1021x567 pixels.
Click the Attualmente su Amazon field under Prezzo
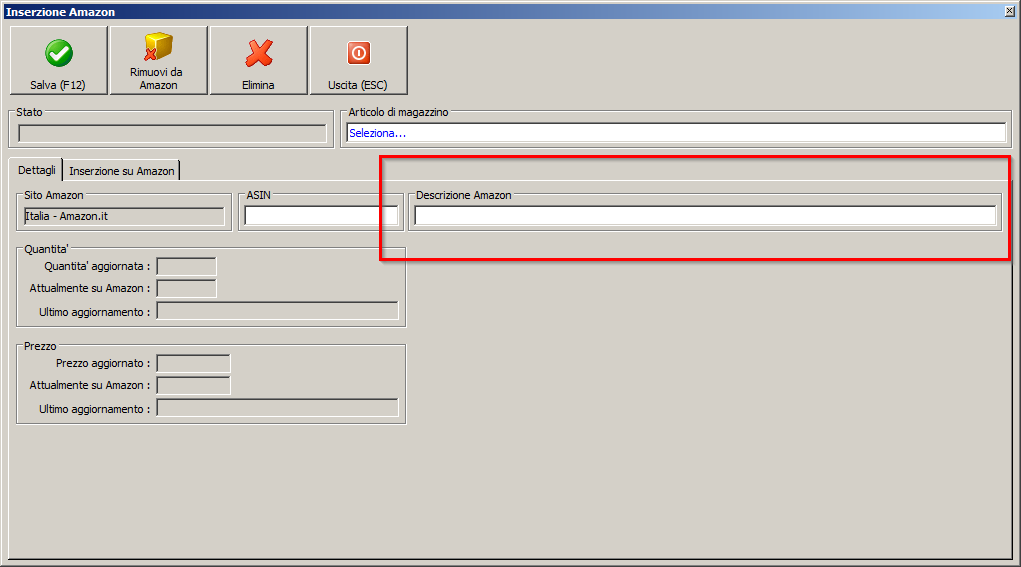pos(193,385)
